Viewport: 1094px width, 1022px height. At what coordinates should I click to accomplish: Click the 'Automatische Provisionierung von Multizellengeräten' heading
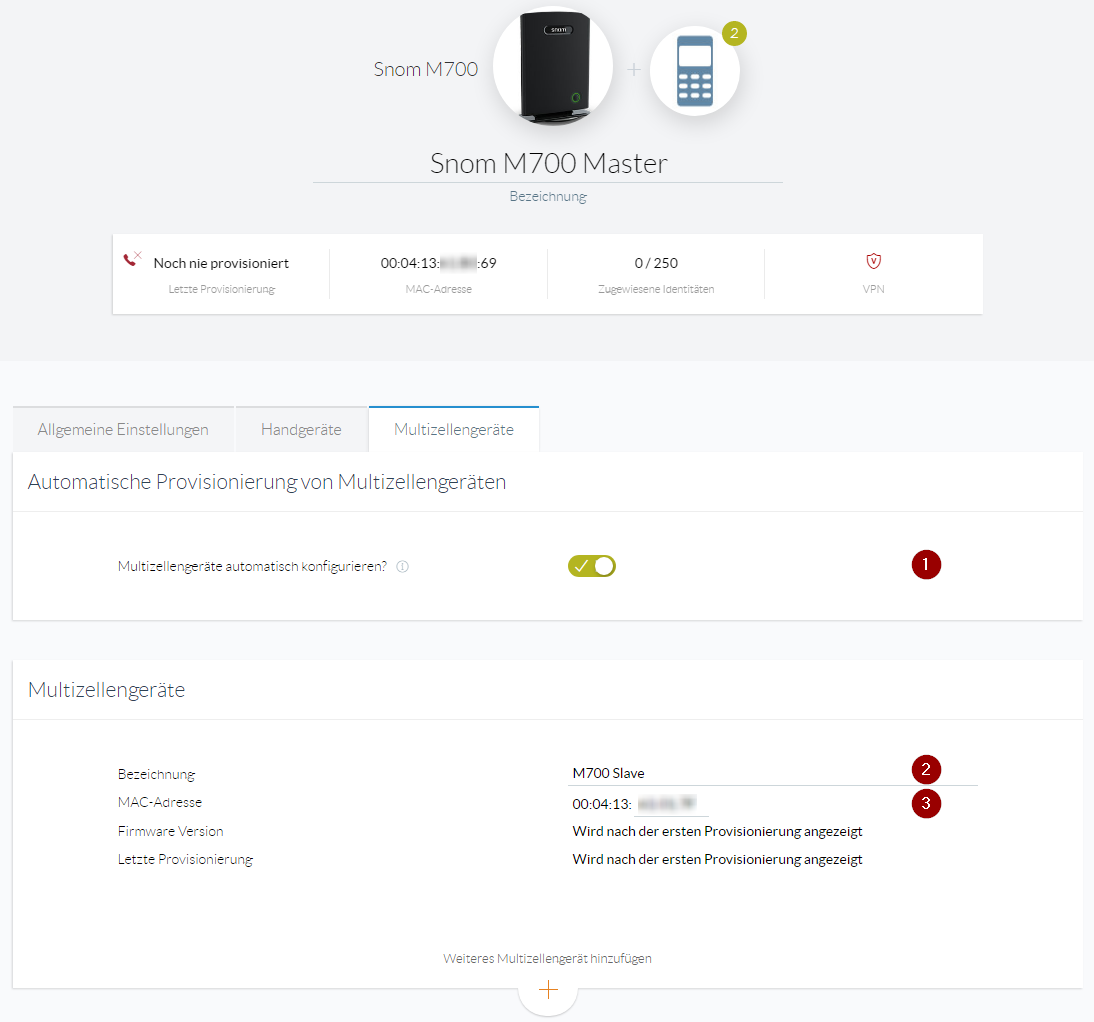click(267, 482)
